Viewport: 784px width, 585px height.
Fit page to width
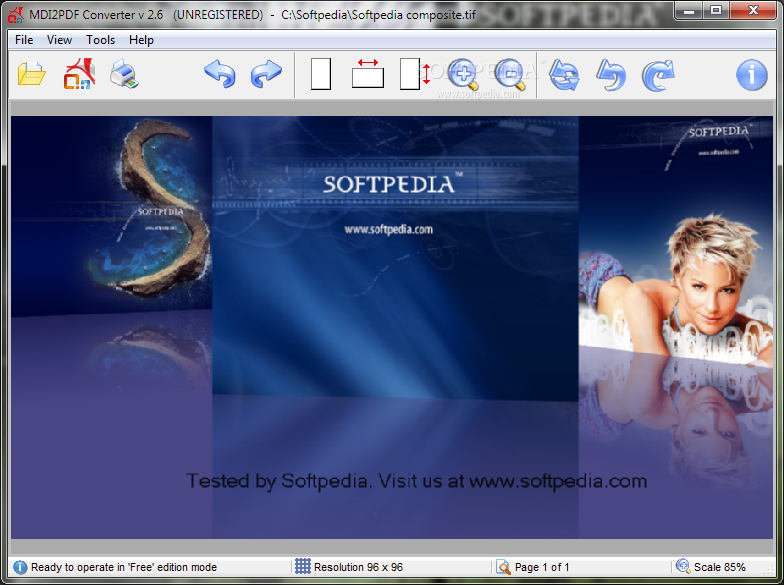(368, 74)
